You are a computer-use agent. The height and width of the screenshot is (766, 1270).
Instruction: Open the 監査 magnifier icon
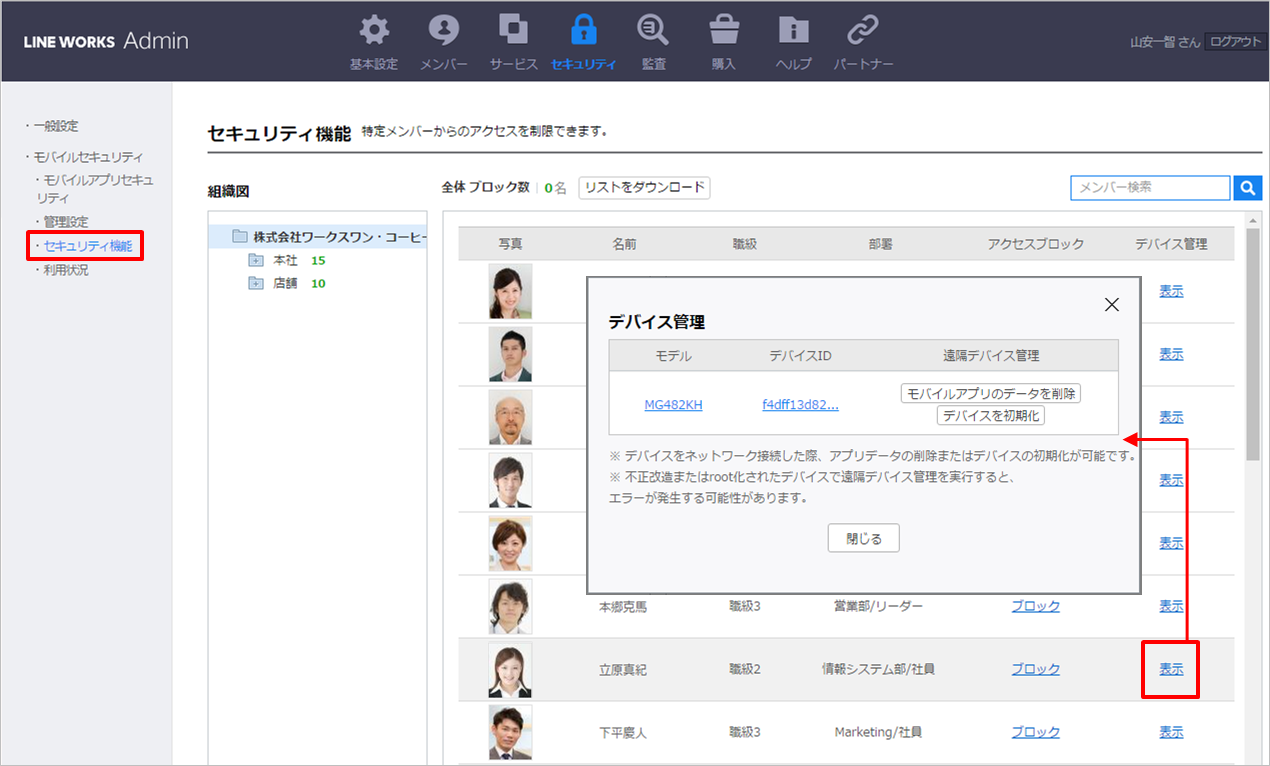(x=654, y=32)
